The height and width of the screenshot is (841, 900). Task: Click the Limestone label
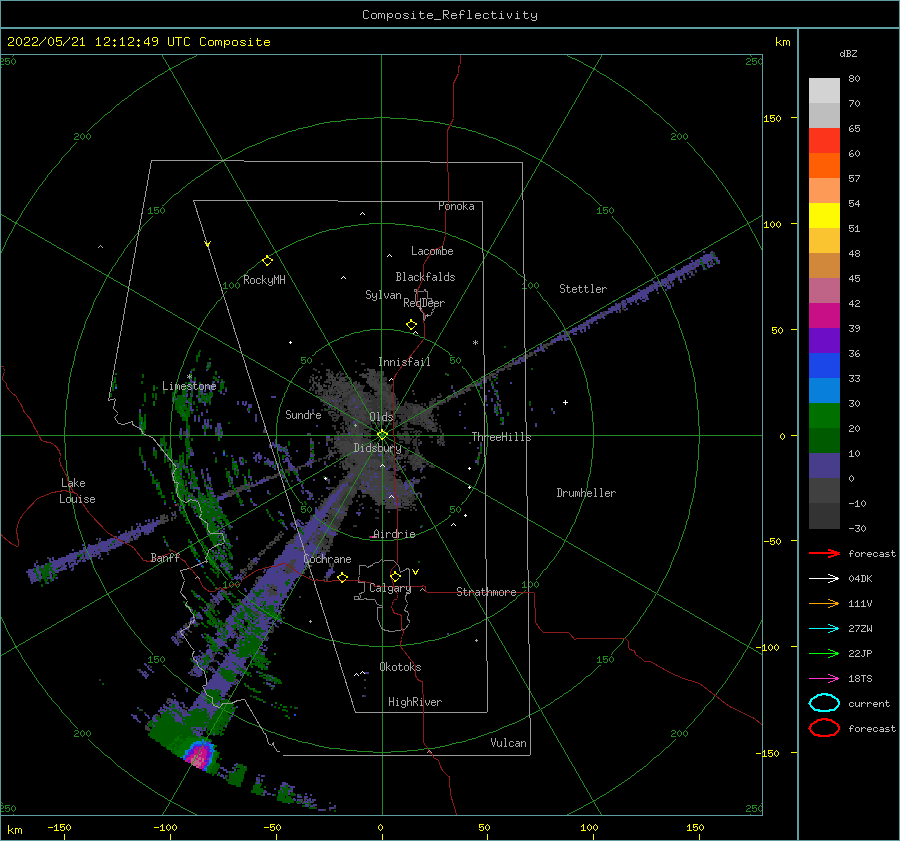pos(189,386)
